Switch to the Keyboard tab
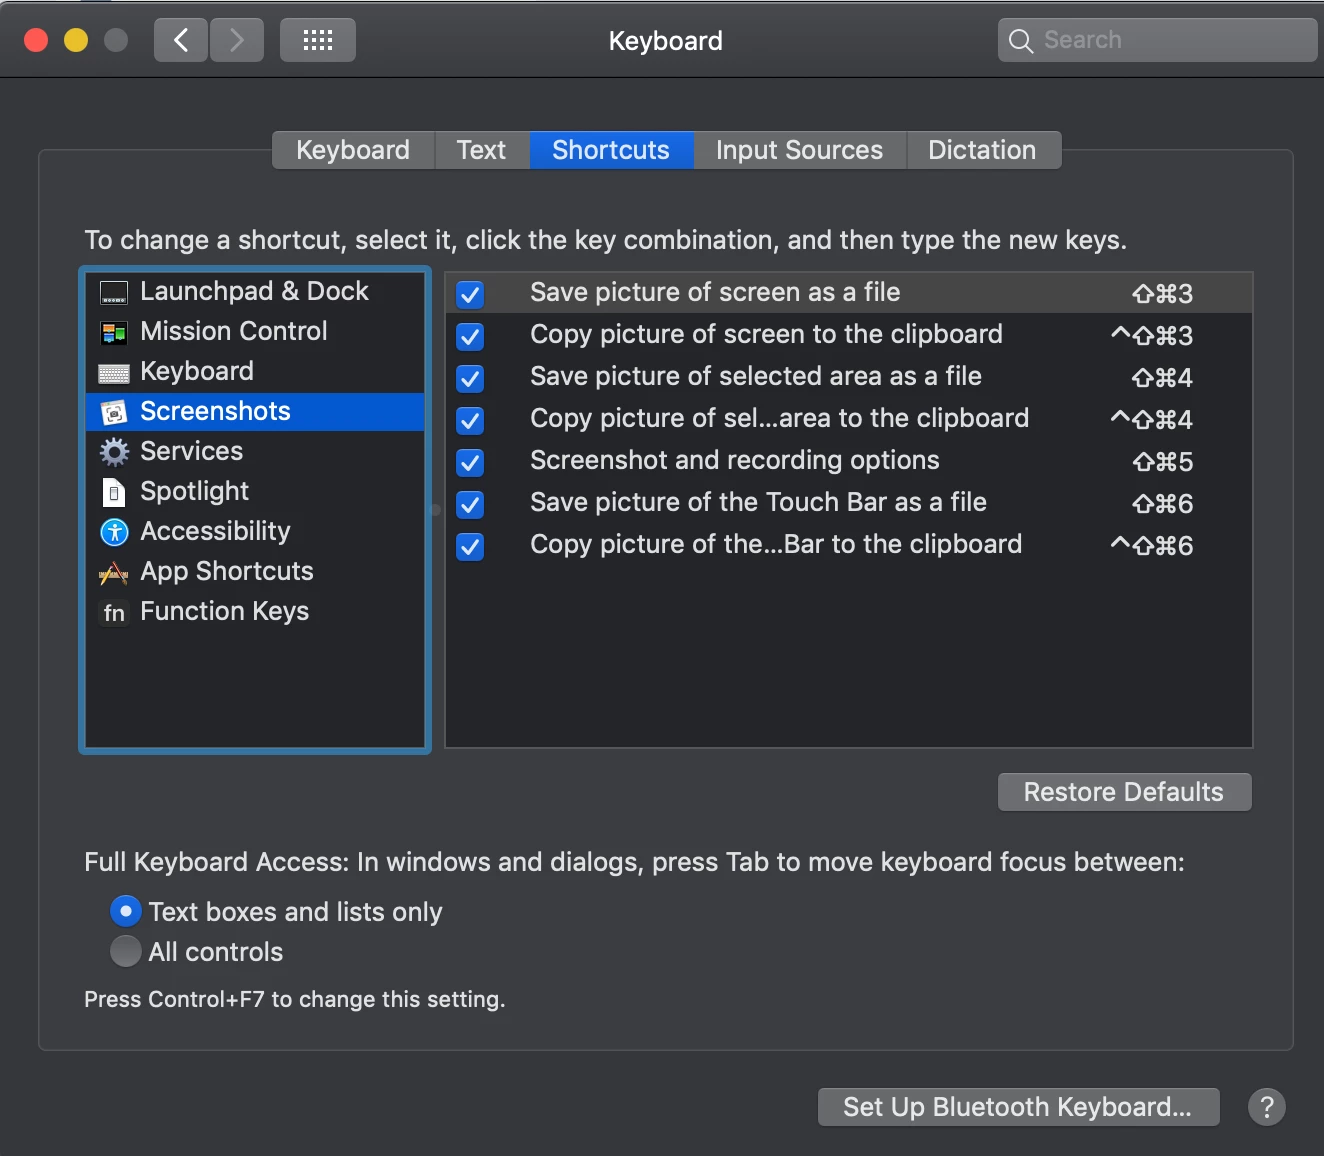This screenshot has width=1324, height=1156. tap(353, 150)
